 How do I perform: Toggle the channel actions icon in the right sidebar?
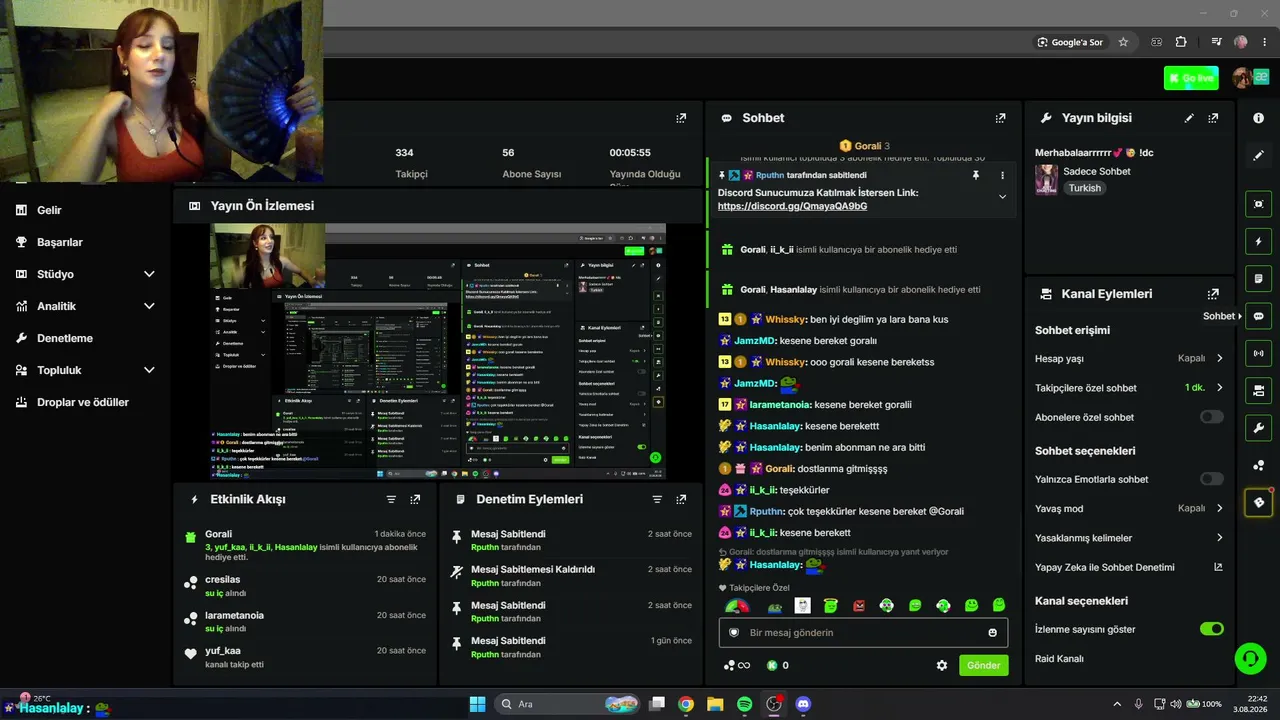[1258, 390]
